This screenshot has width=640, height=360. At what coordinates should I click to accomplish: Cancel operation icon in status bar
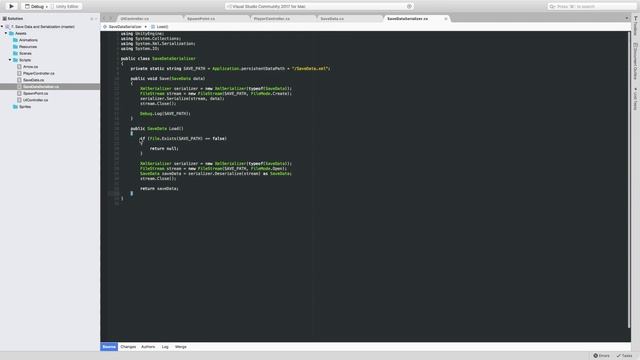409,7
